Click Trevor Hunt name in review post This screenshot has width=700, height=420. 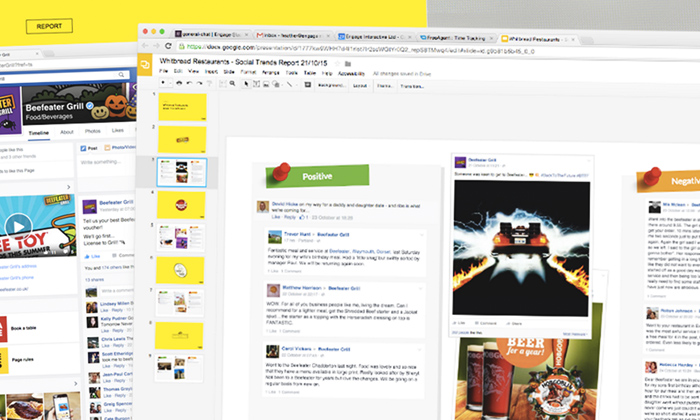point(297,234)
